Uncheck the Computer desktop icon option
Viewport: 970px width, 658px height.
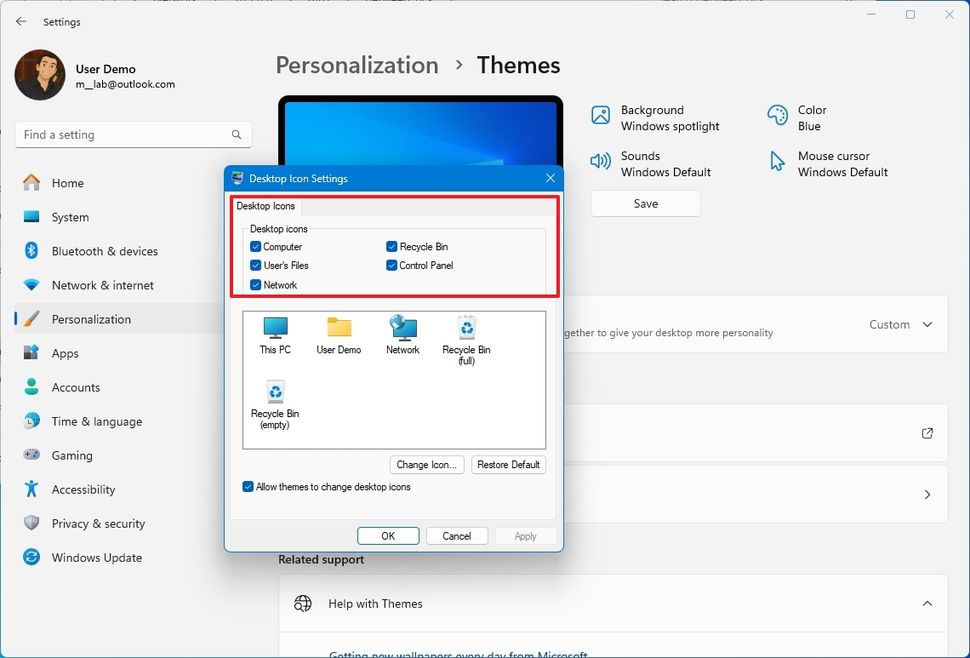254,246
